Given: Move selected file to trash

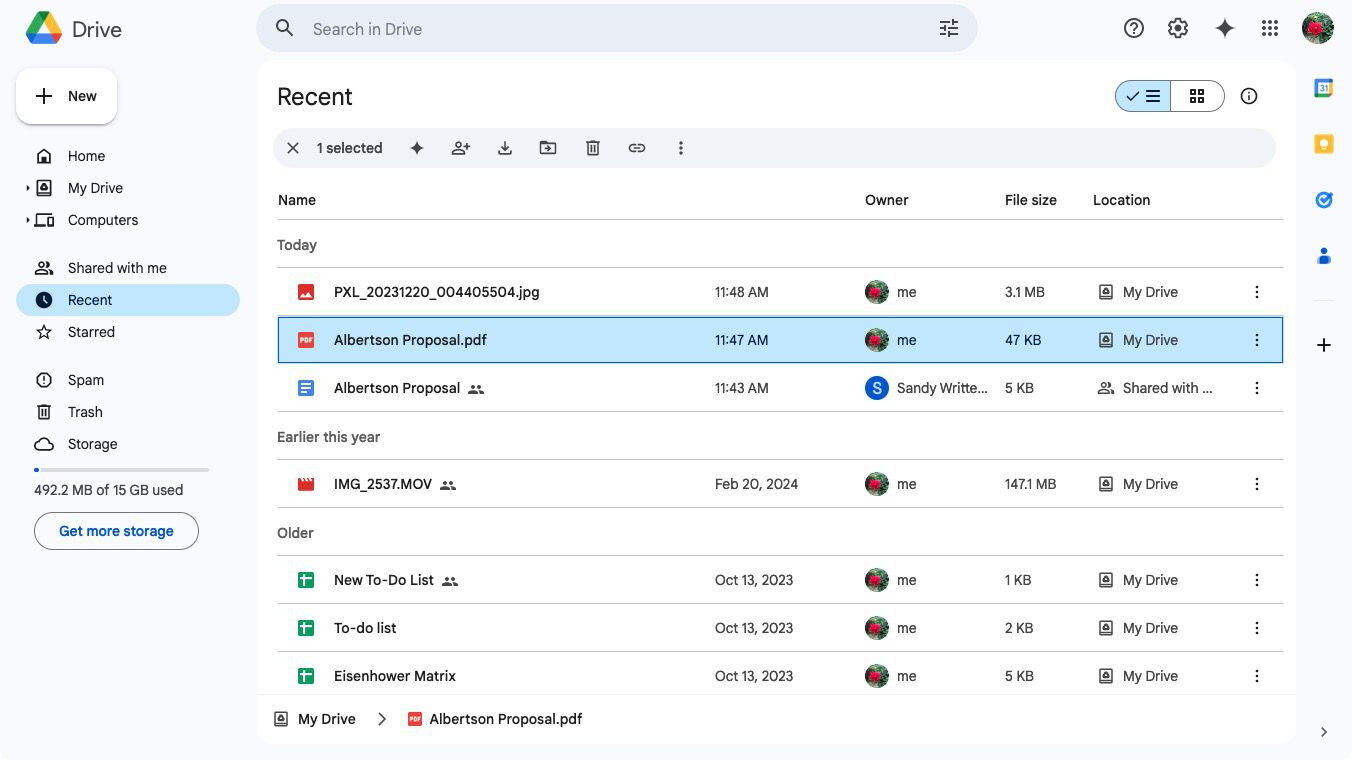Looking at the screenshot, I should [x=593, y=148].
